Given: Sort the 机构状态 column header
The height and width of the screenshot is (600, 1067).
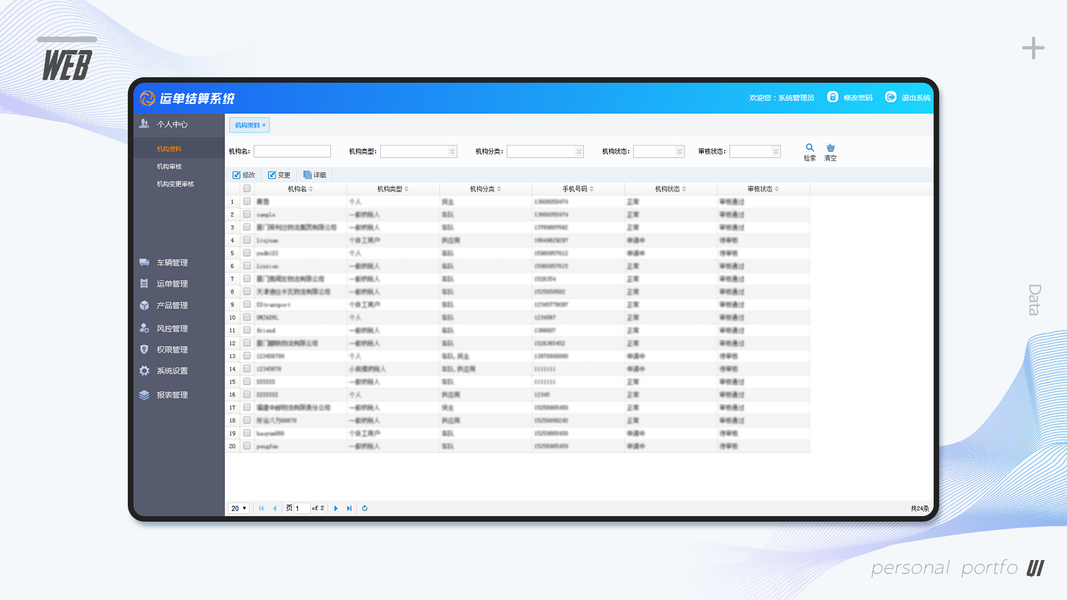Looking at the screenshot, I should pyautogui.click(x=671, y=189).
